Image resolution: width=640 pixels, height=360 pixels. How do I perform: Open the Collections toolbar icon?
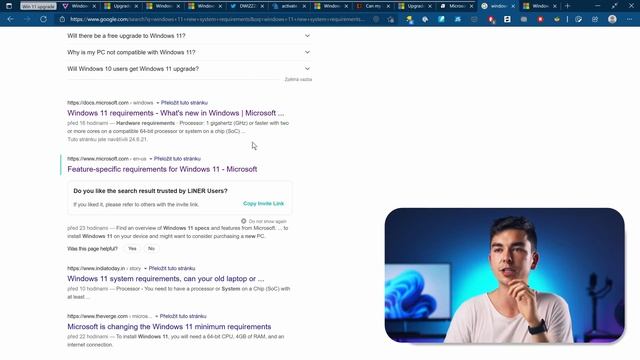tap(595, 19)
